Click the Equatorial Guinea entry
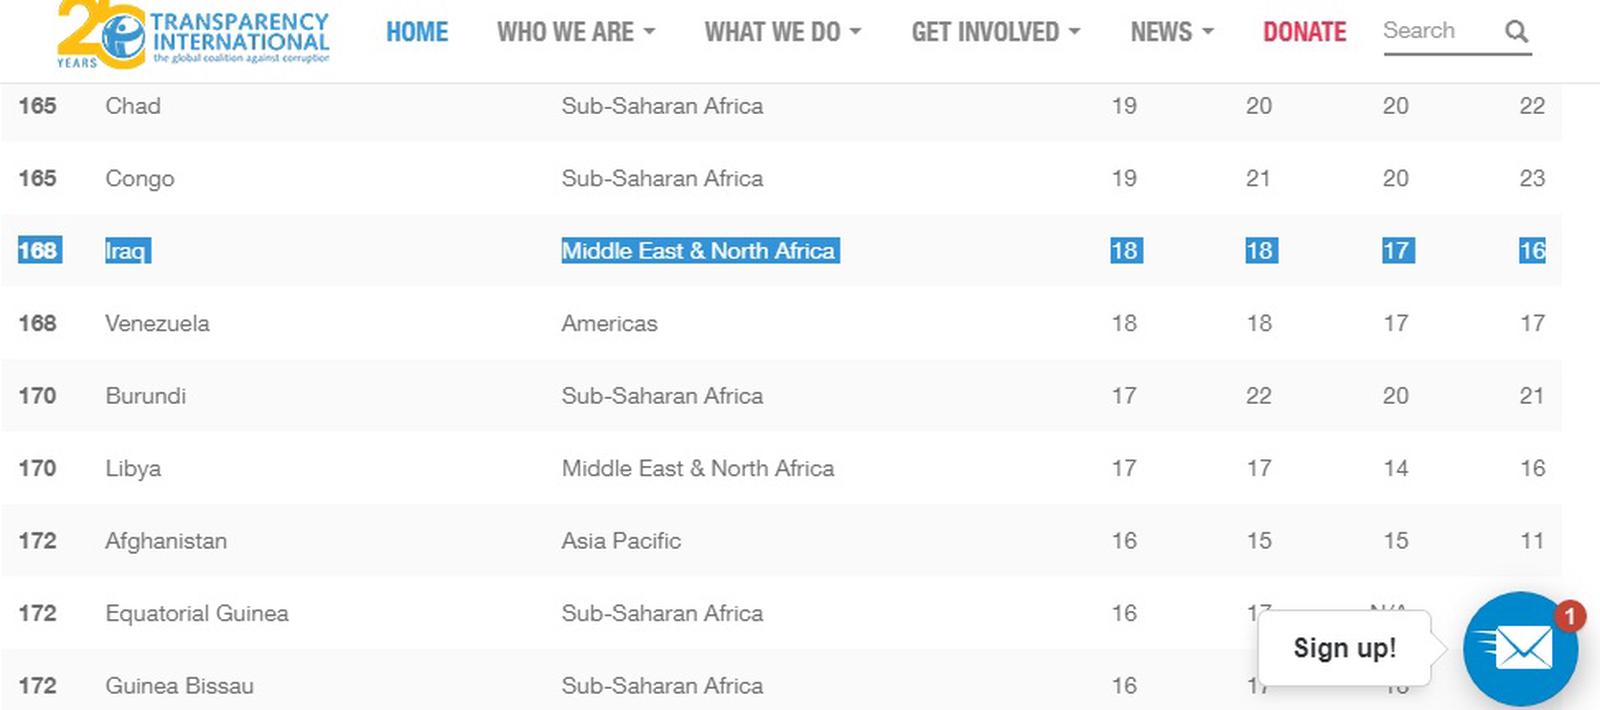The height and width of the screenshot is (710, 1600). (x=197, y=613)
